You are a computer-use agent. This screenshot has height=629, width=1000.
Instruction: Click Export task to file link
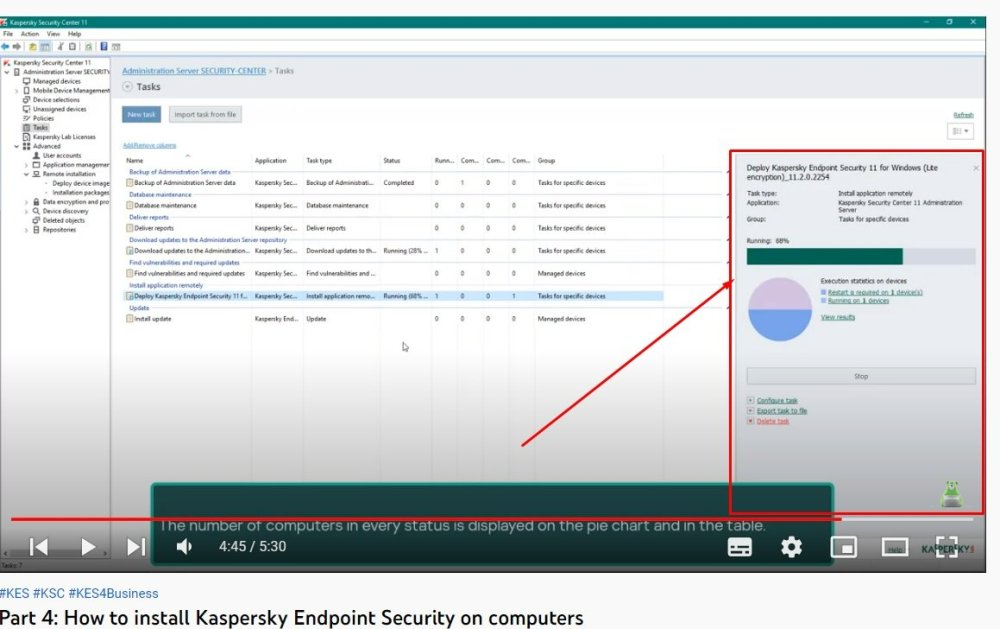[782, 411]
